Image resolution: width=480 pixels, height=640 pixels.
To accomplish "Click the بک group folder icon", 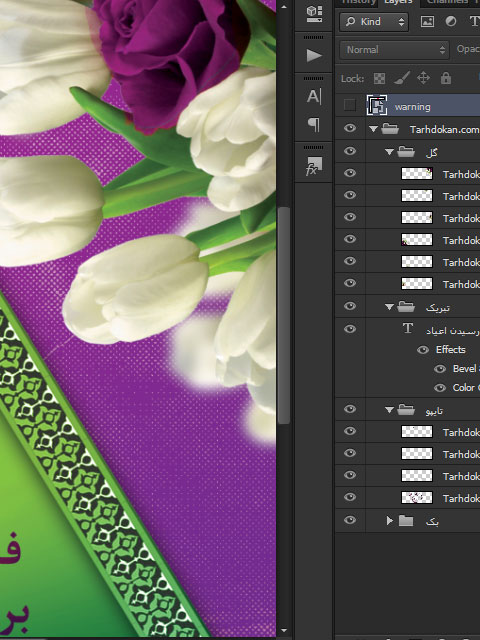I will pos(406,520).
